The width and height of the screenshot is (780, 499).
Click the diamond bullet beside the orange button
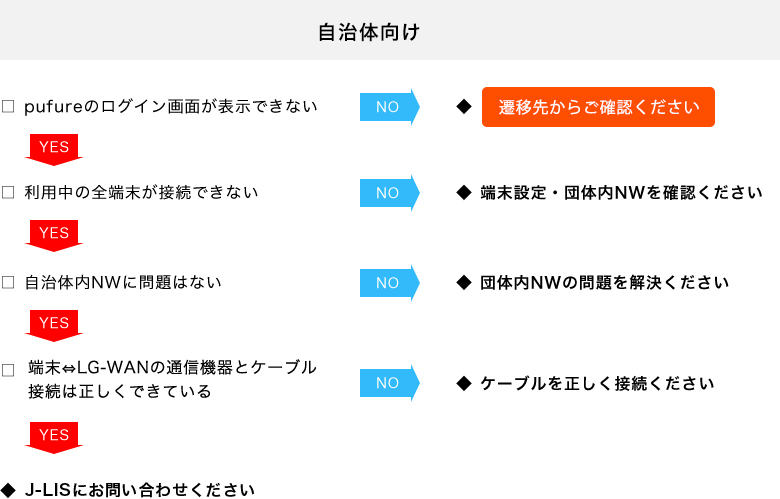pos(464,106)
